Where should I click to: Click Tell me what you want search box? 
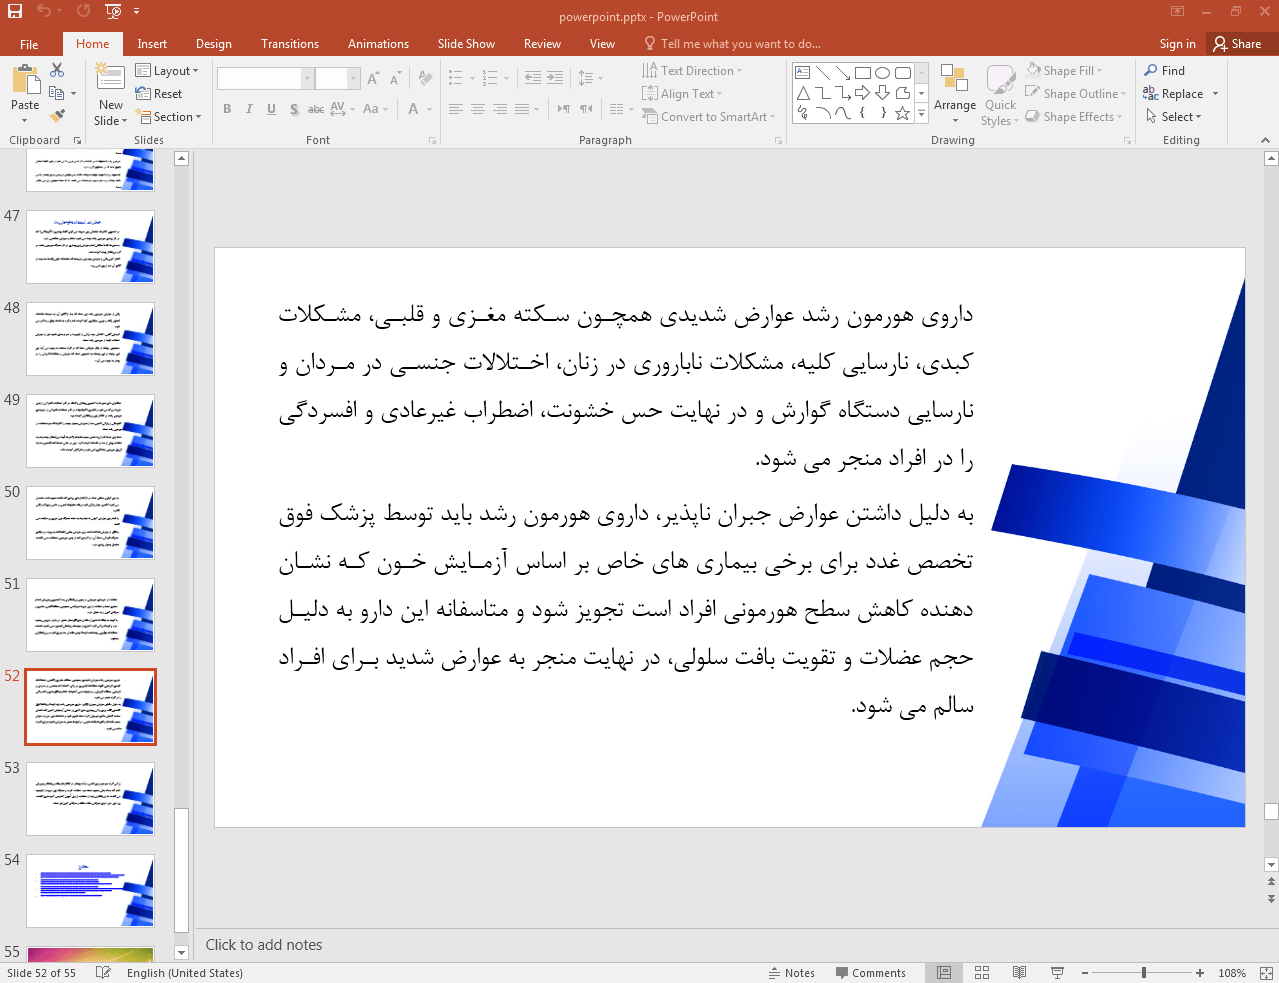click(732, 44)
